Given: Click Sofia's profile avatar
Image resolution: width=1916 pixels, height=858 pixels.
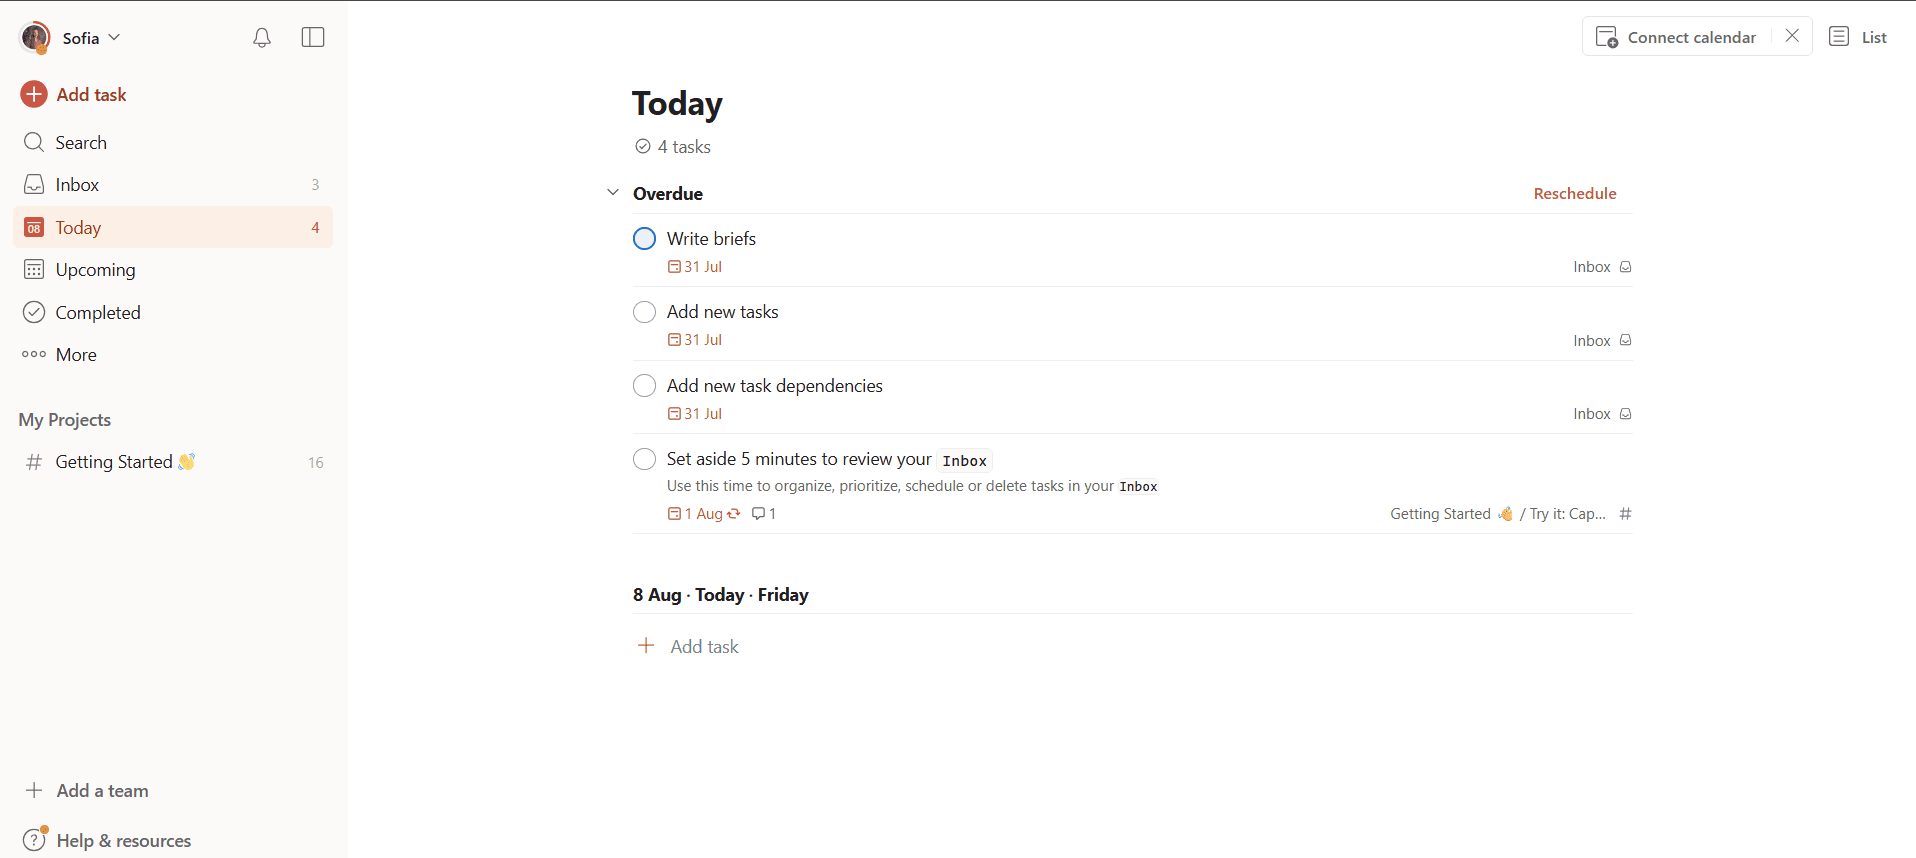Looking at the screenshot, I should pyautogui.click(x=35, y=38).
